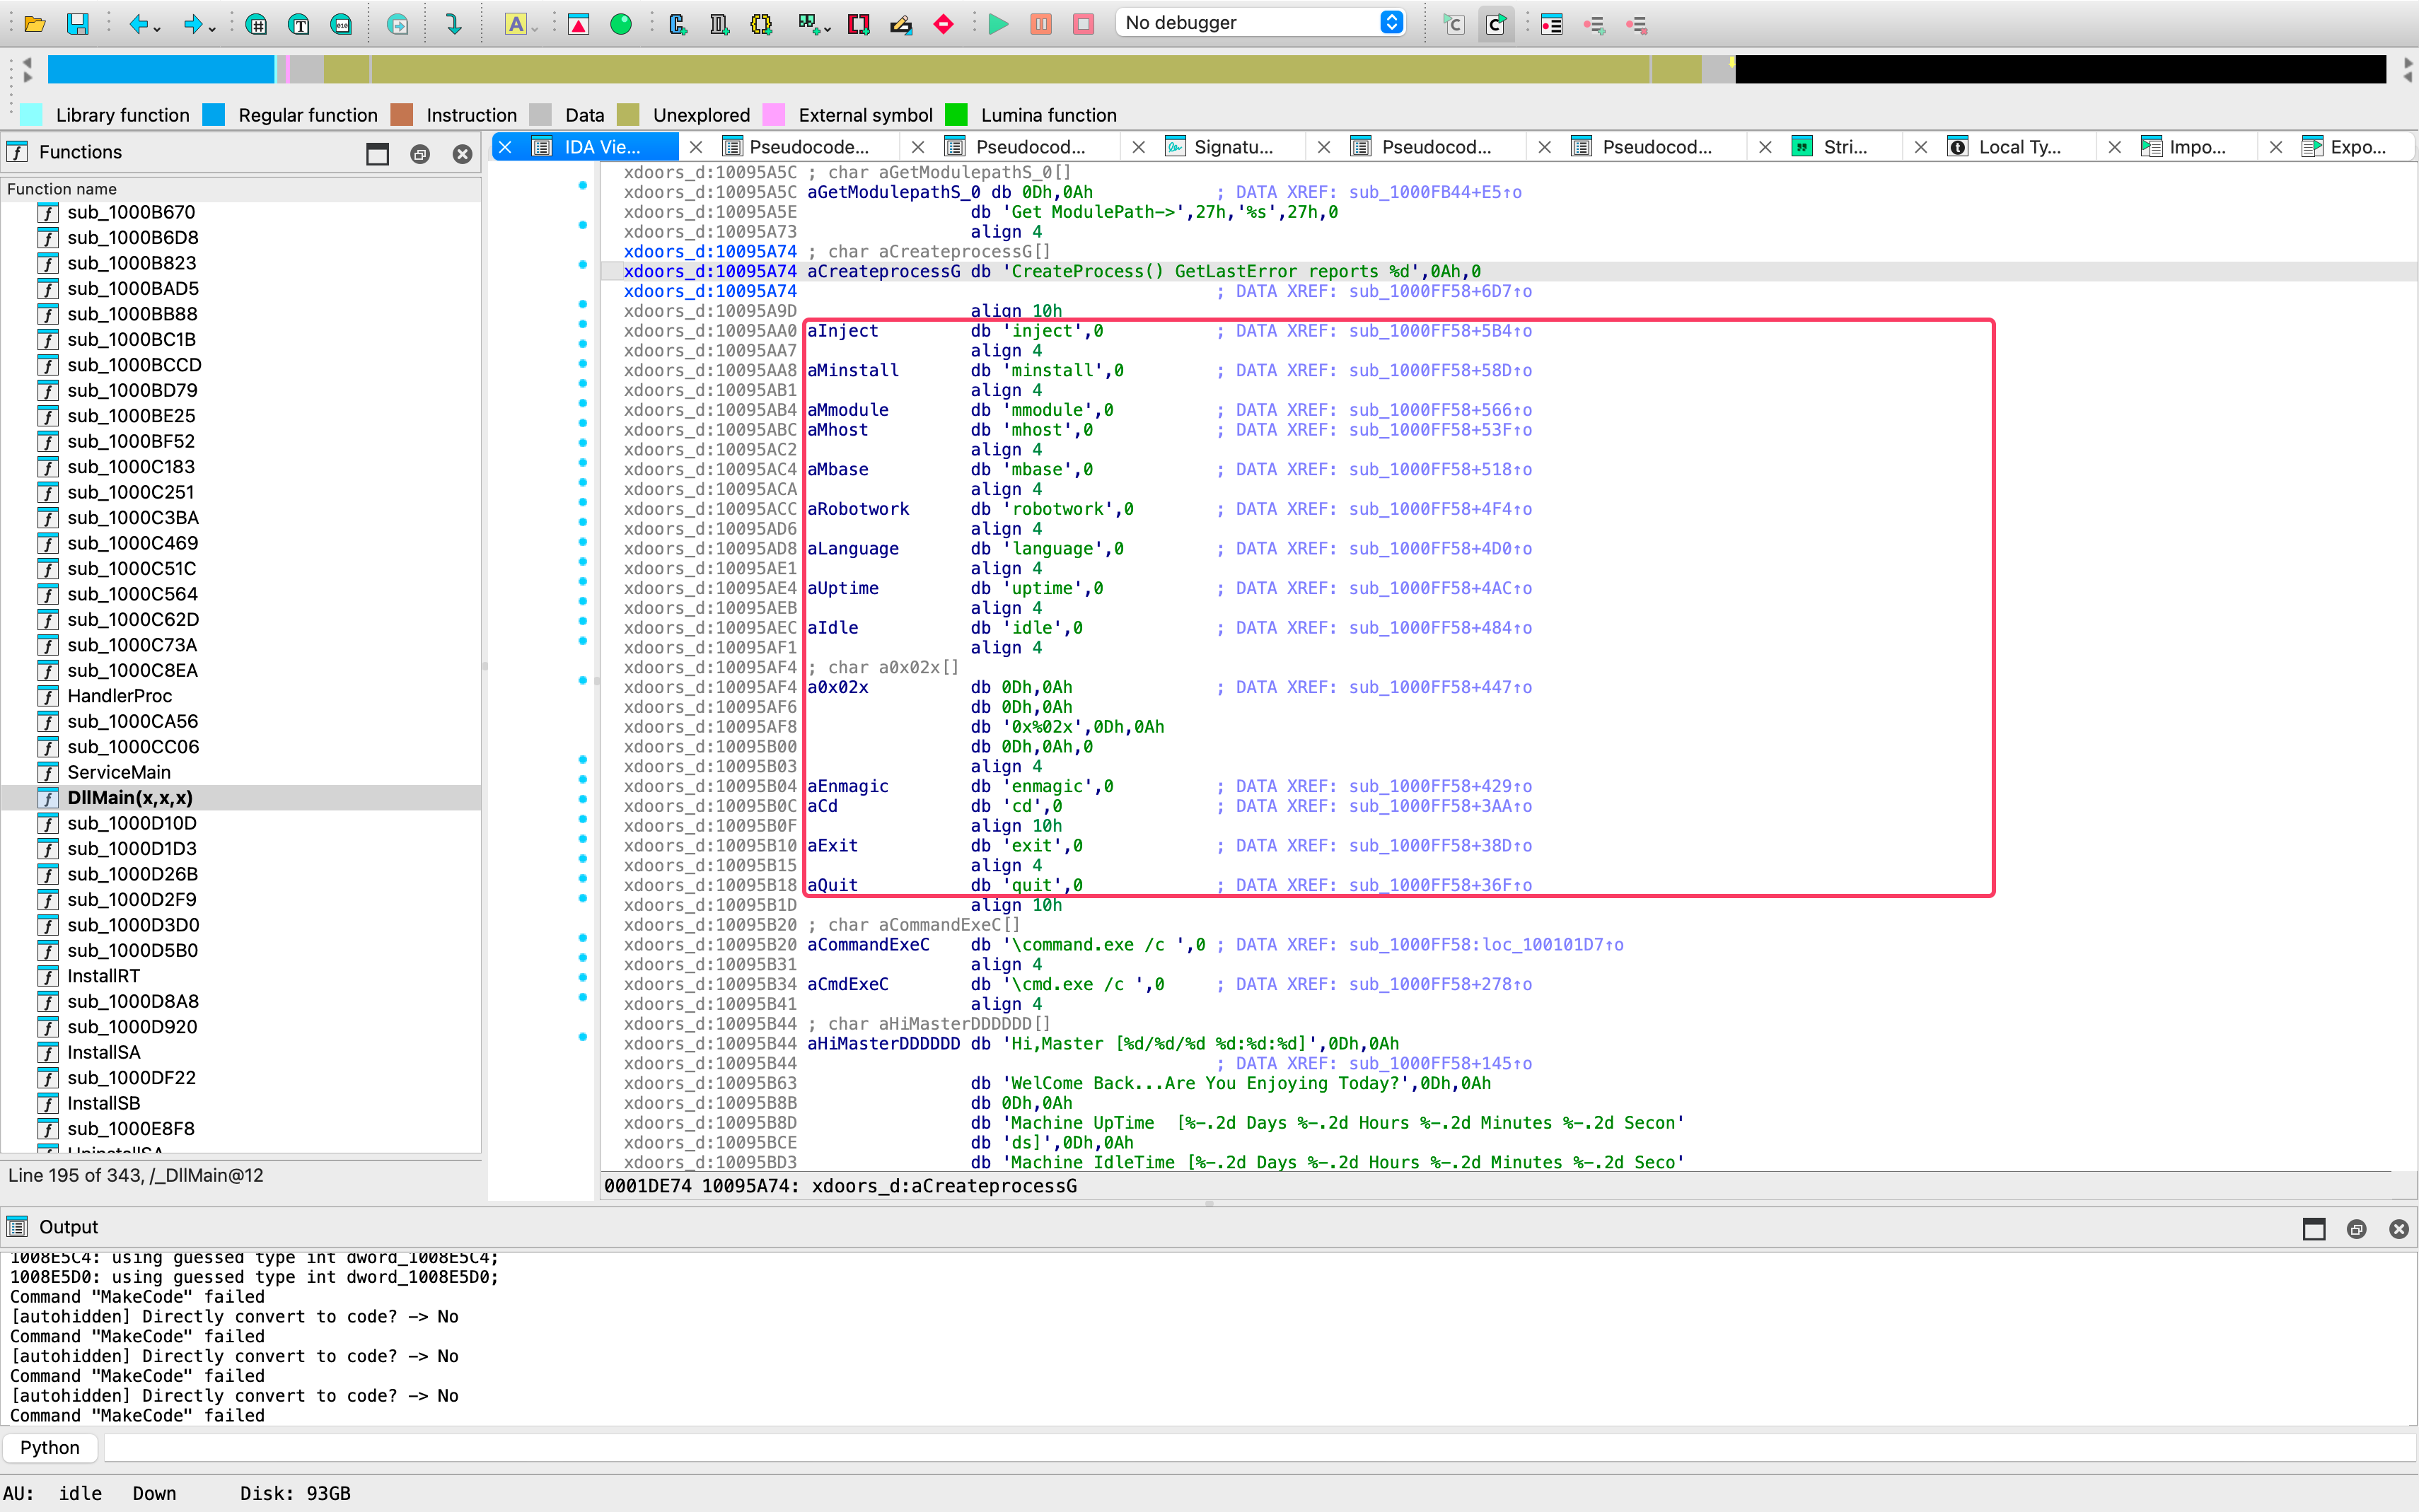This screenshot has height=1512, width=2419.
Task: Open the forward-navigation history dropdown arrow
Action: [211, 28]
